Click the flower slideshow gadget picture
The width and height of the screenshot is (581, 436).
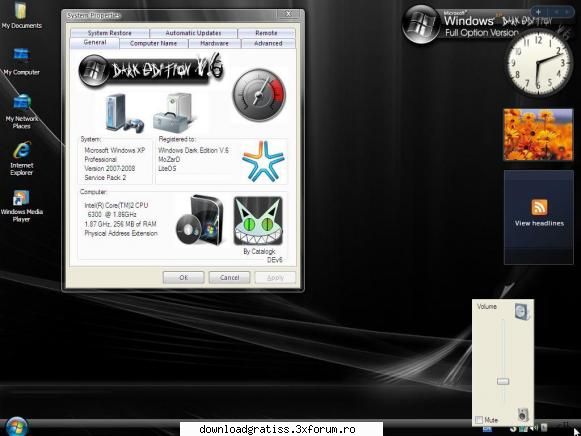[538, 135]
